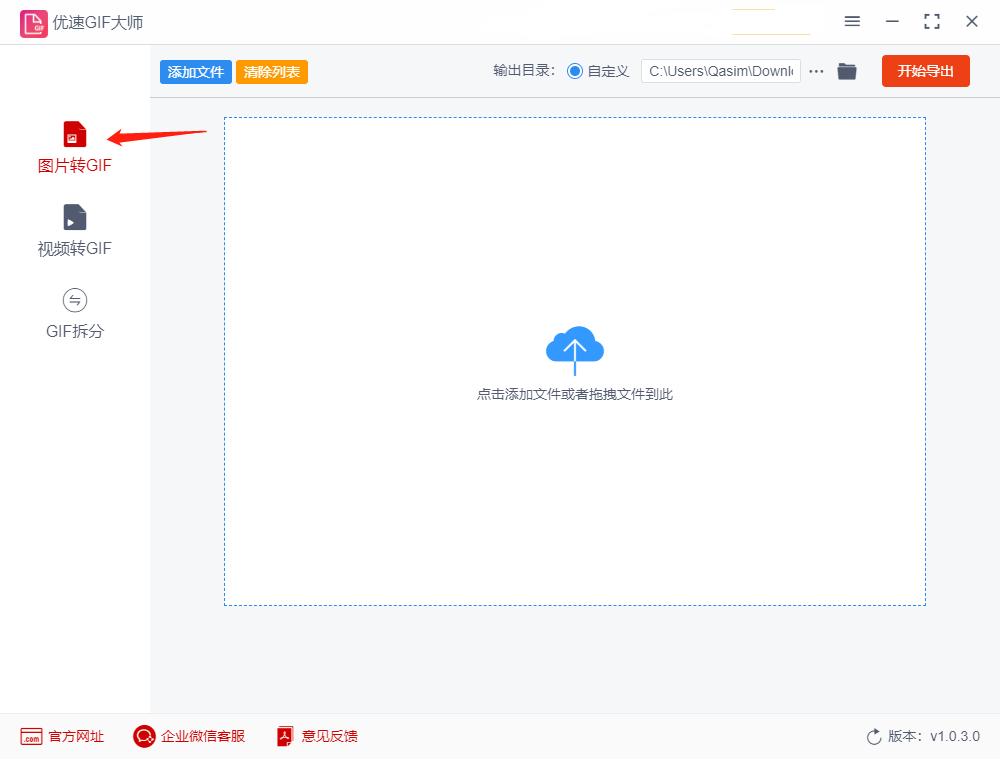Start export with 开始导出 button

(x=925, y=71)
